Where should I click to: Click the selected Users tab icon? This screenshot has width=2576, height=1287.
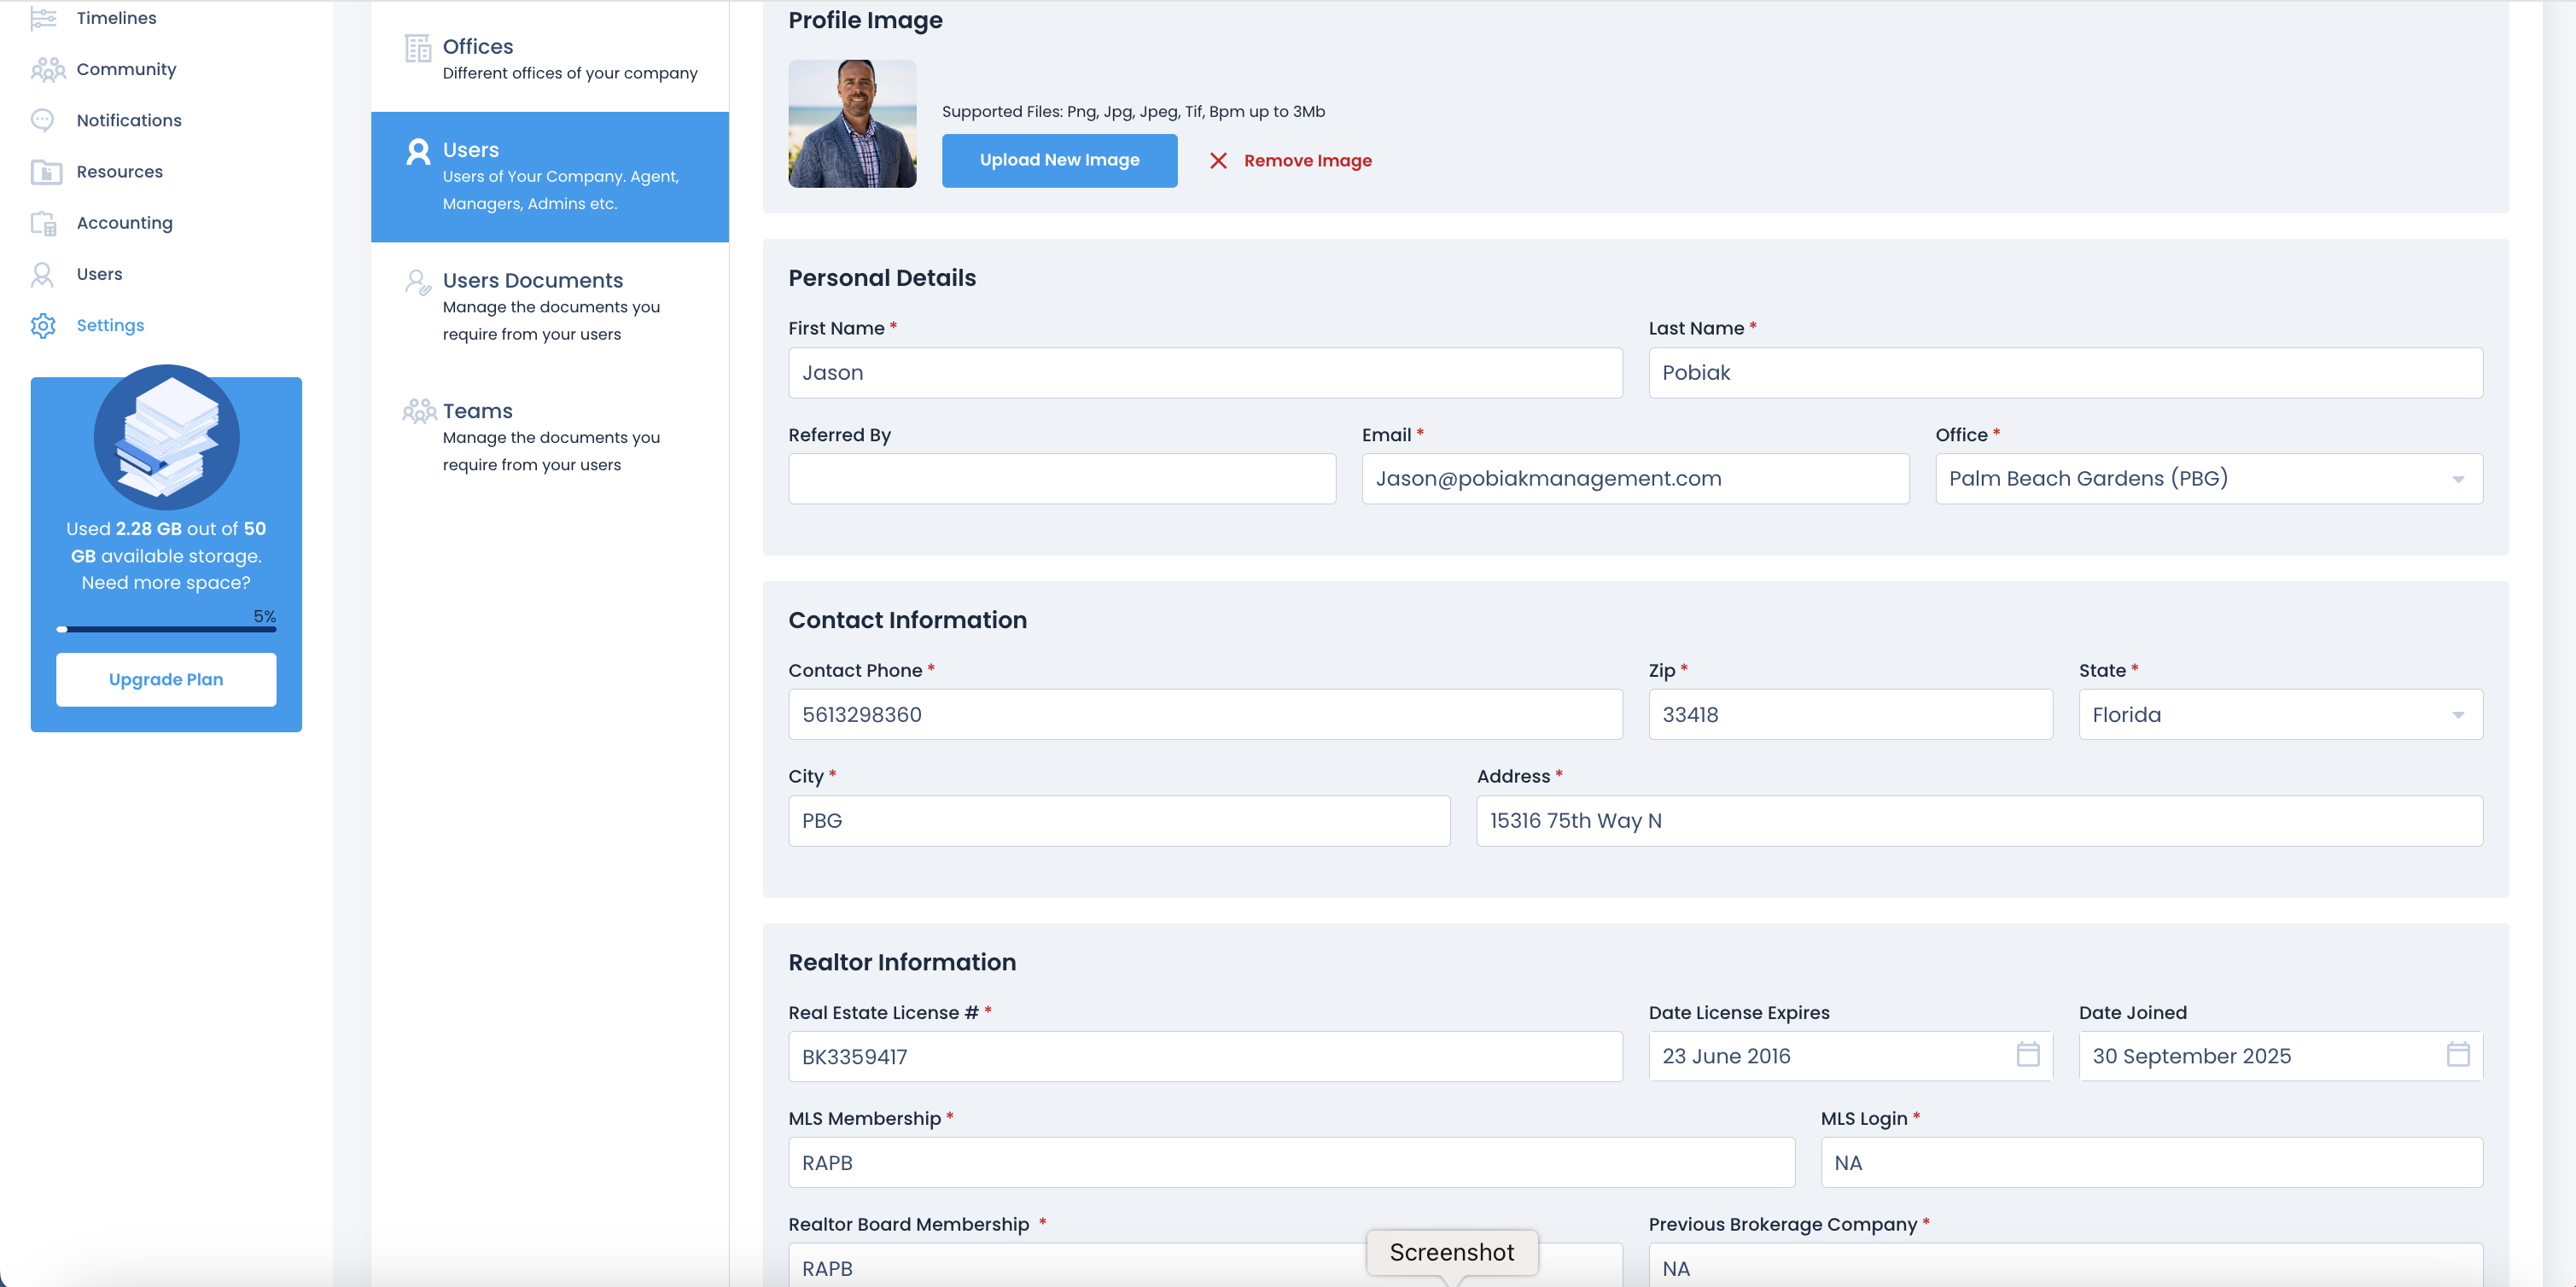(x=418, y=152)
